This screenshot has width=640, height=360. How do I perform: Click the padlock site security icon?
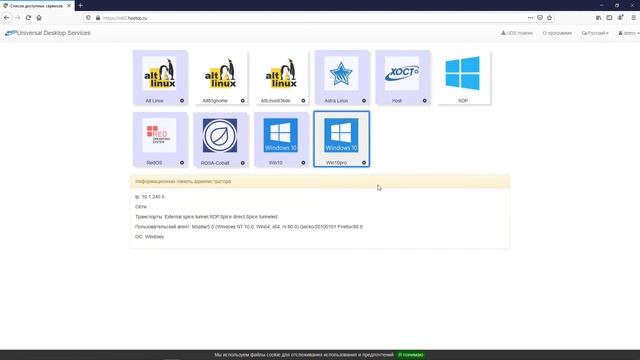point(98,18)
